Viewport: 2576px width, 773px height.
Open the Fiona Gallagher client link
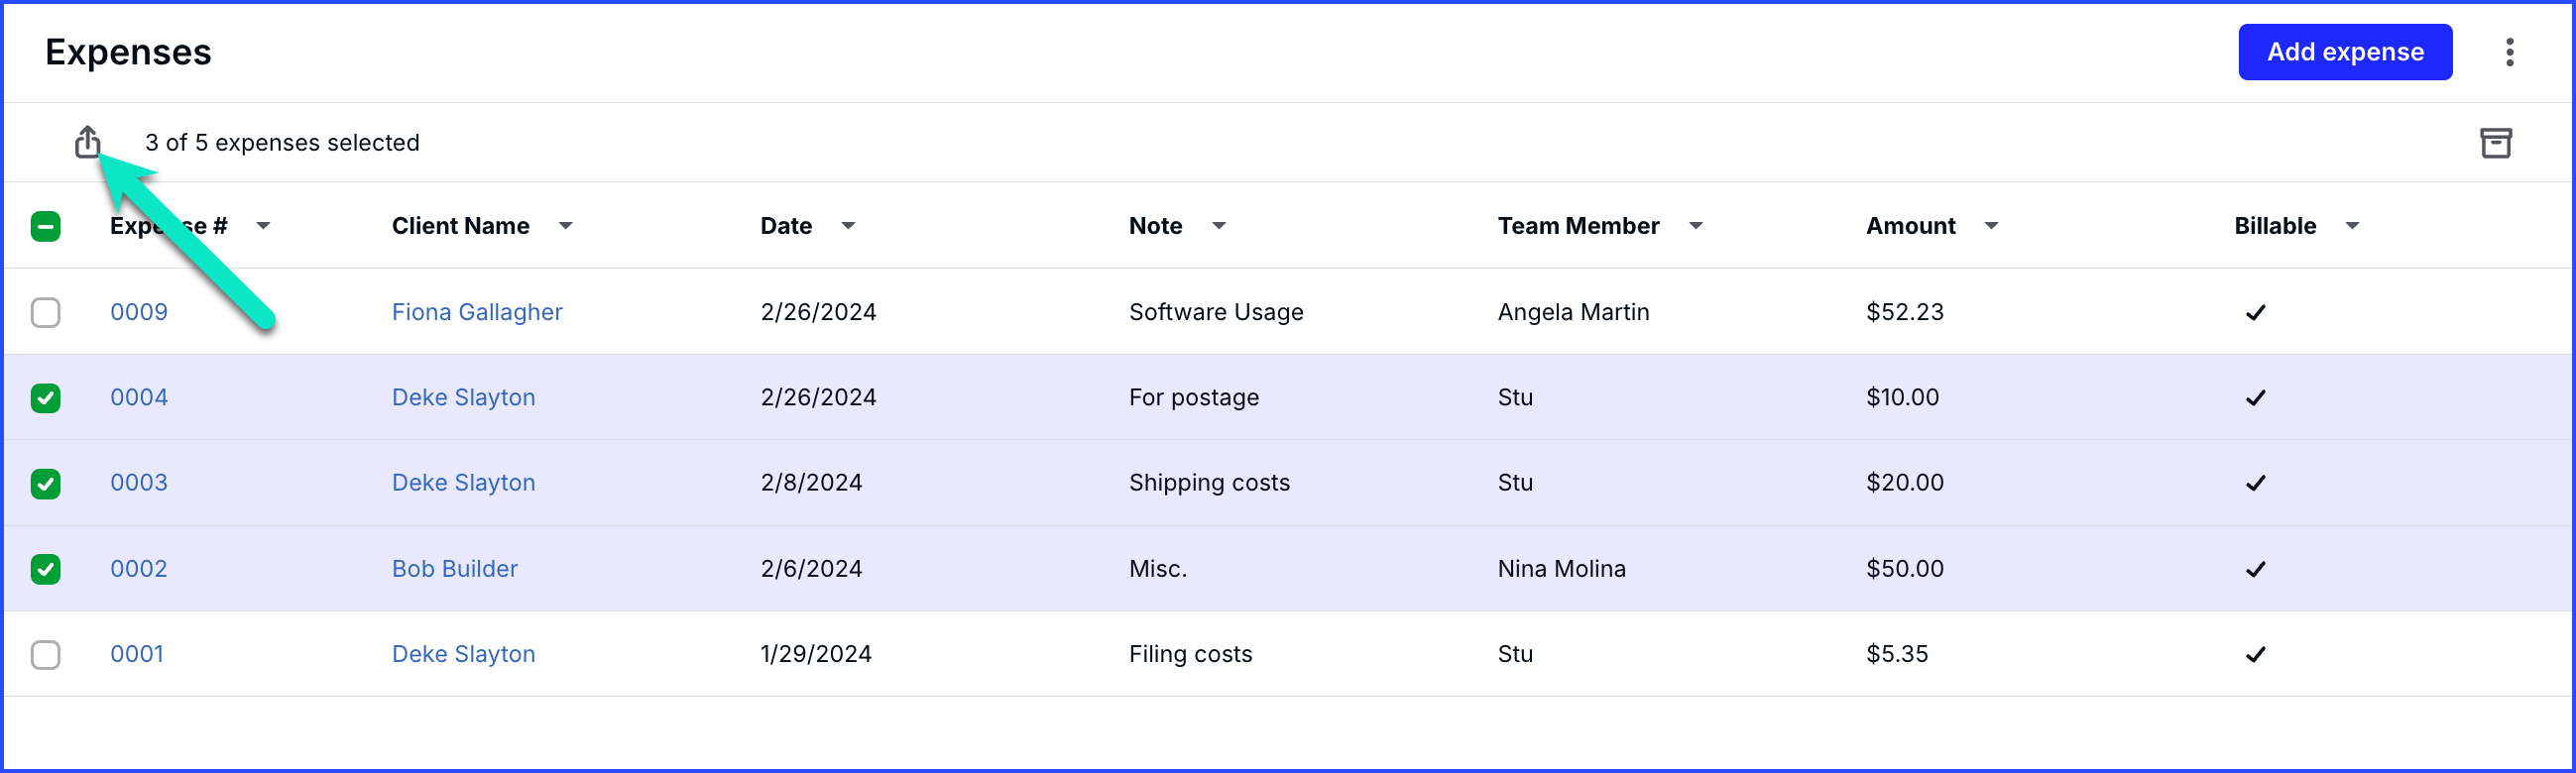pyautogui.click(x=477, y=312)
